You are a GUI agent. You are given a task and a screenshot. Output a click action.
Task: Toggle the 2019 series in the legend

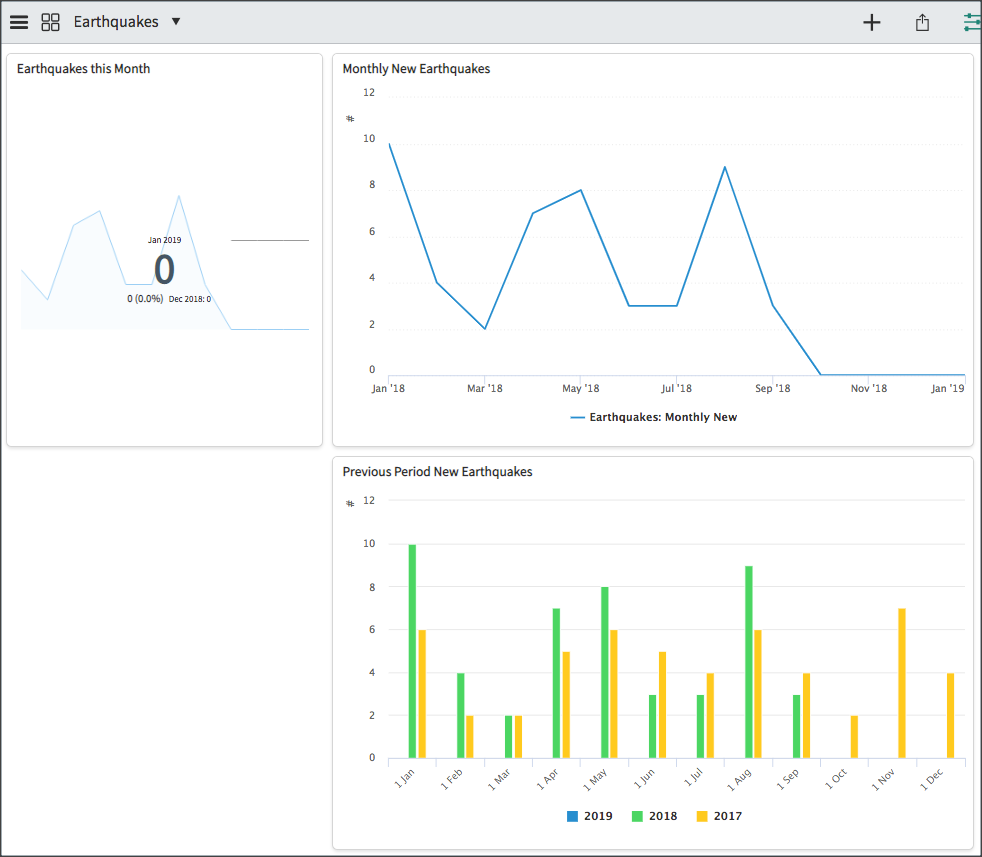point(590,816)
